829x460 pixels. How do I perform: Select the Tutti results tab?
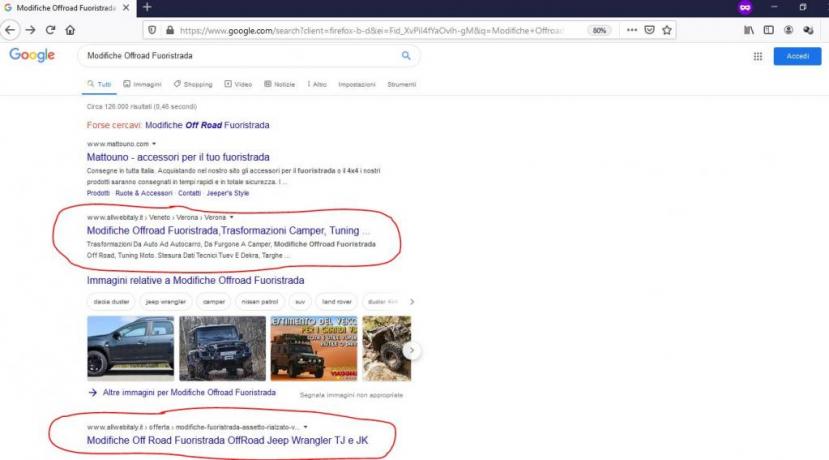click(x=99, y=84)
